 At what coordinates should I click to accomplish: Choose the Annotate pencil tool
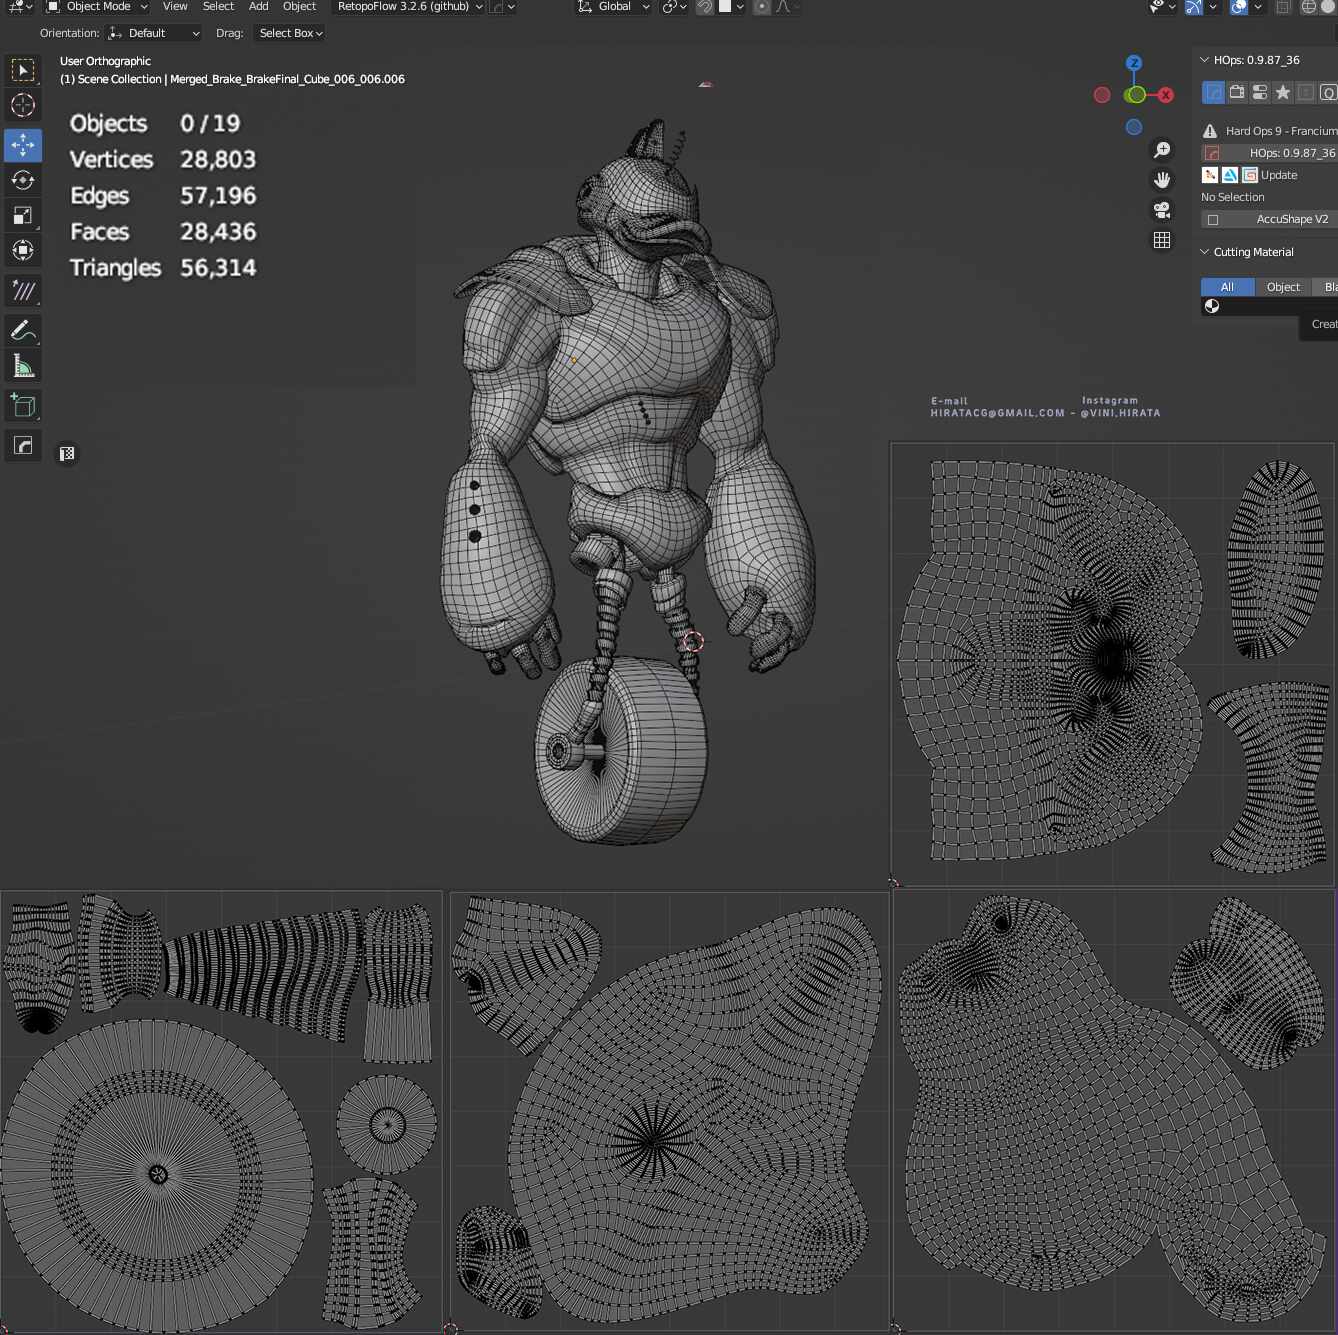point(23,330)
